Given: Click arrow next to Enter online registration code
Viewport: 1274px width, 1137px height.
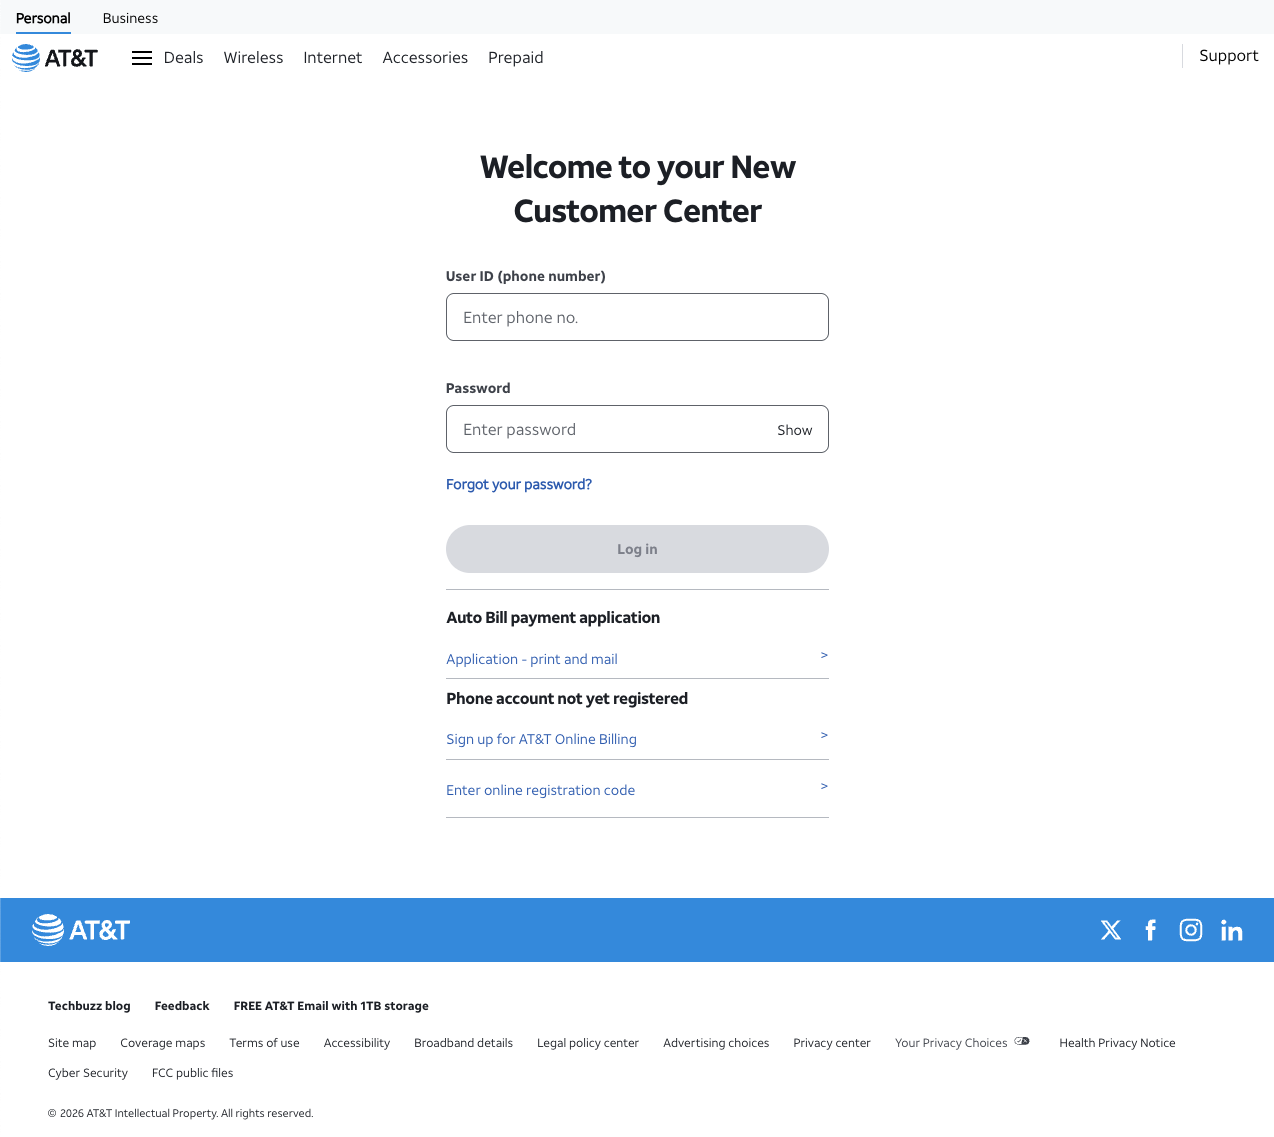Looking at the screenshot, I should pyautogui.click(x=824, y=786).
